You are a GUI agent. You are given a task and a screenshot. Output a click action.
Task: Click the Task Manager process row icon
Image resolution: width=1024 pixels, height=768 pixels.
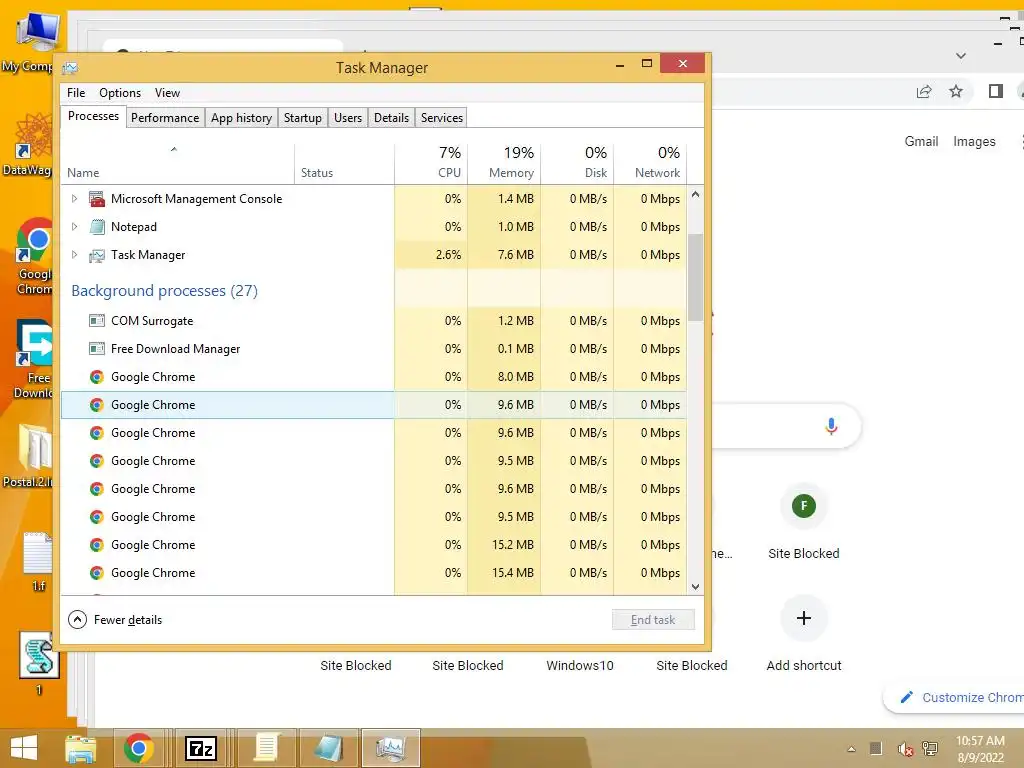[97, 255]
